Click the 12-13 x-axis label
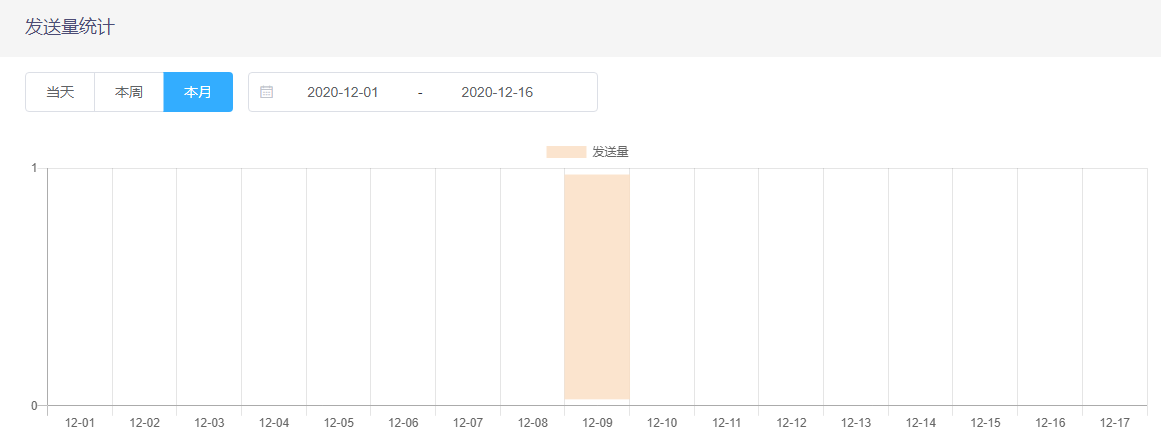Screen dimensions: 1161x445 point(856,423)
